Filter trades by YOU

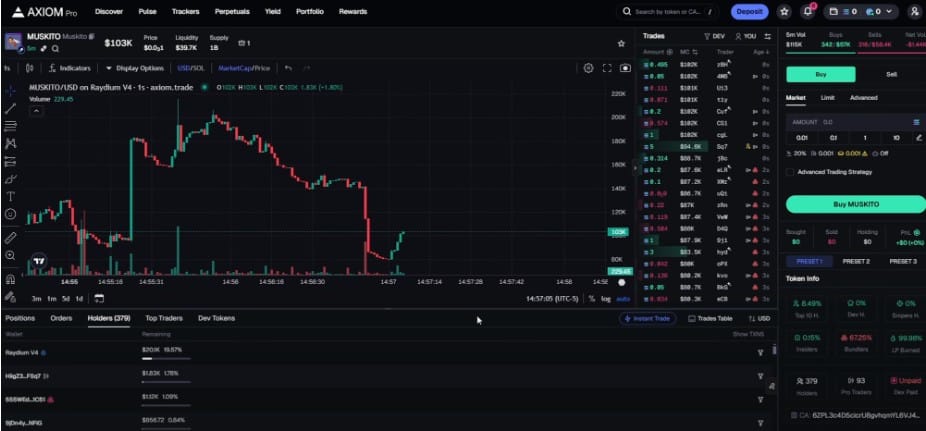tap(745, 36)
